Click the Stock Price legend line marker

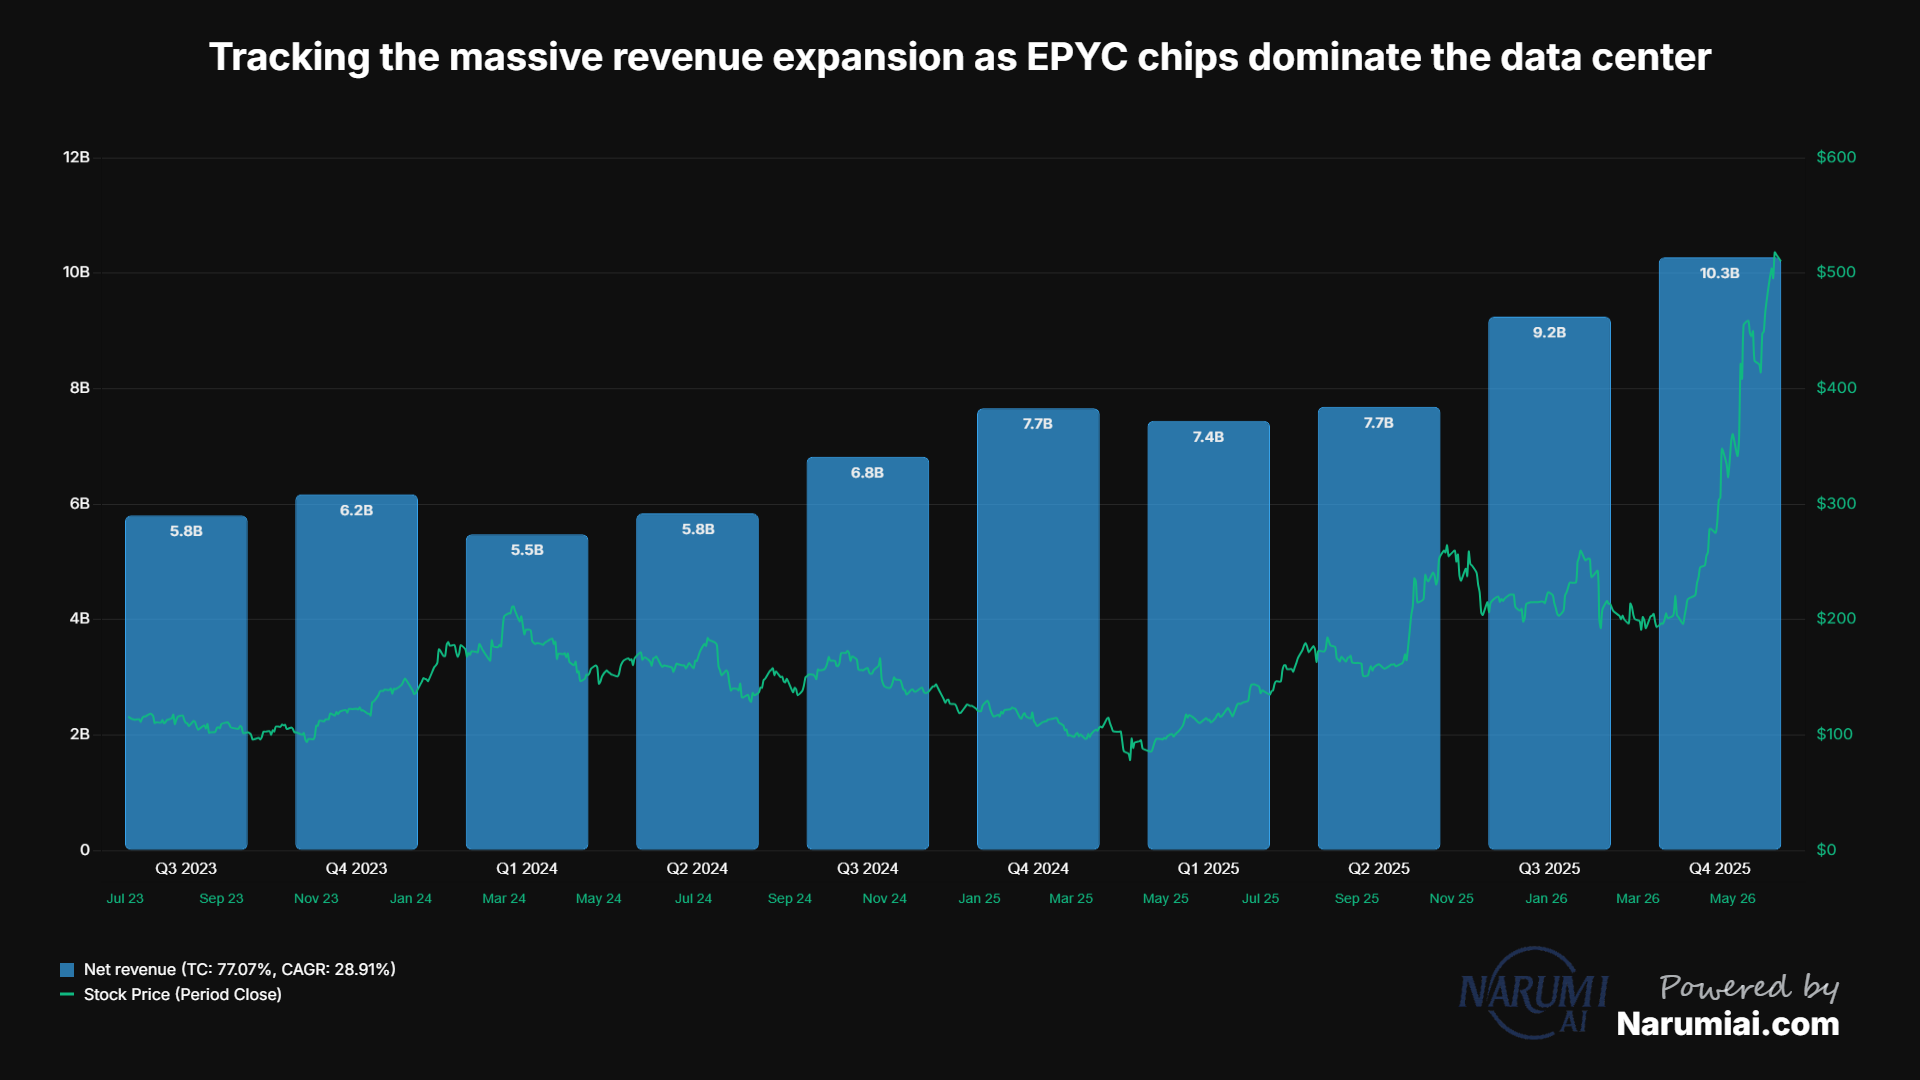[x=67, y=995]
